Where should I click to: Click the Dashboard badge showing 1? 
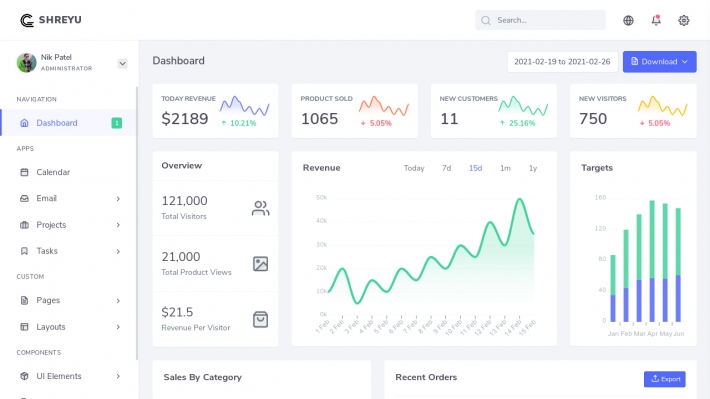tap(116, 123)
